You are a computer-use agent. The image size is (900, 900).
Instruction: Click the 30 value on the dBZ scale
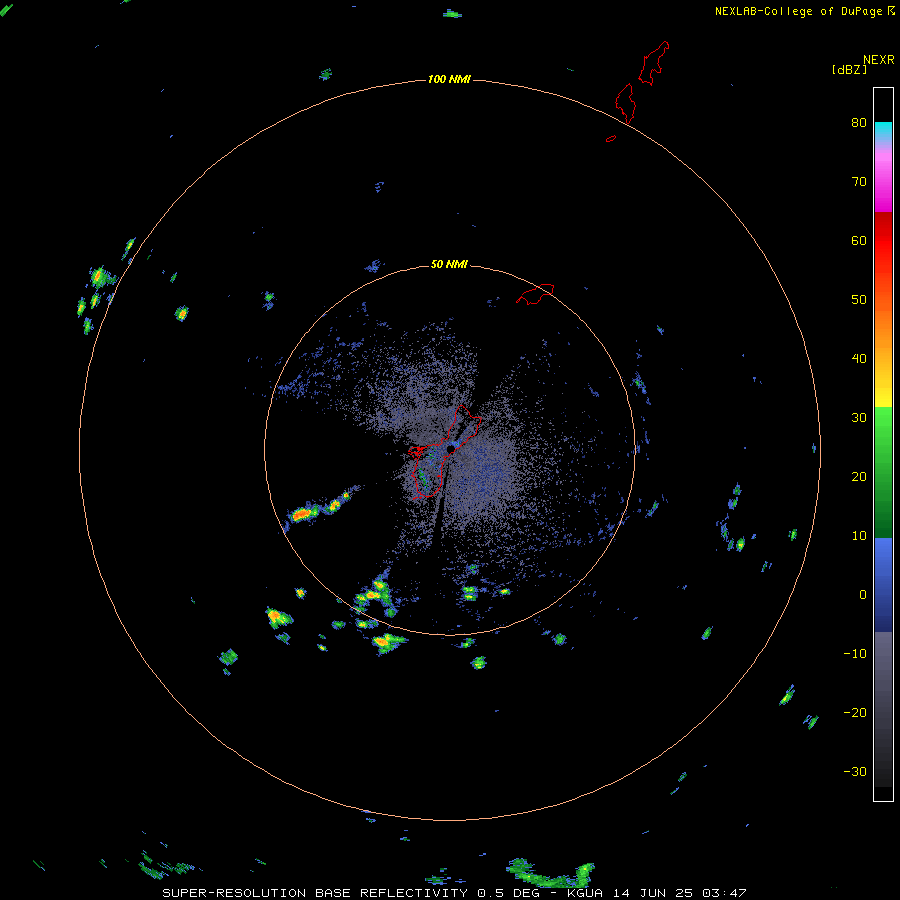pos(859,417)
